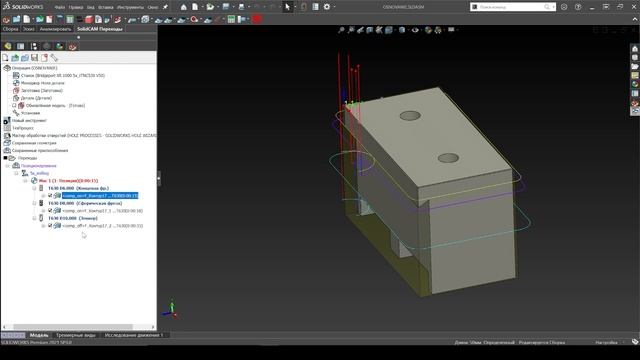Switch to the Модель bottom tab
Image resolution: width=640 pixels, height=360 pixels.
(x=39, y=335)
